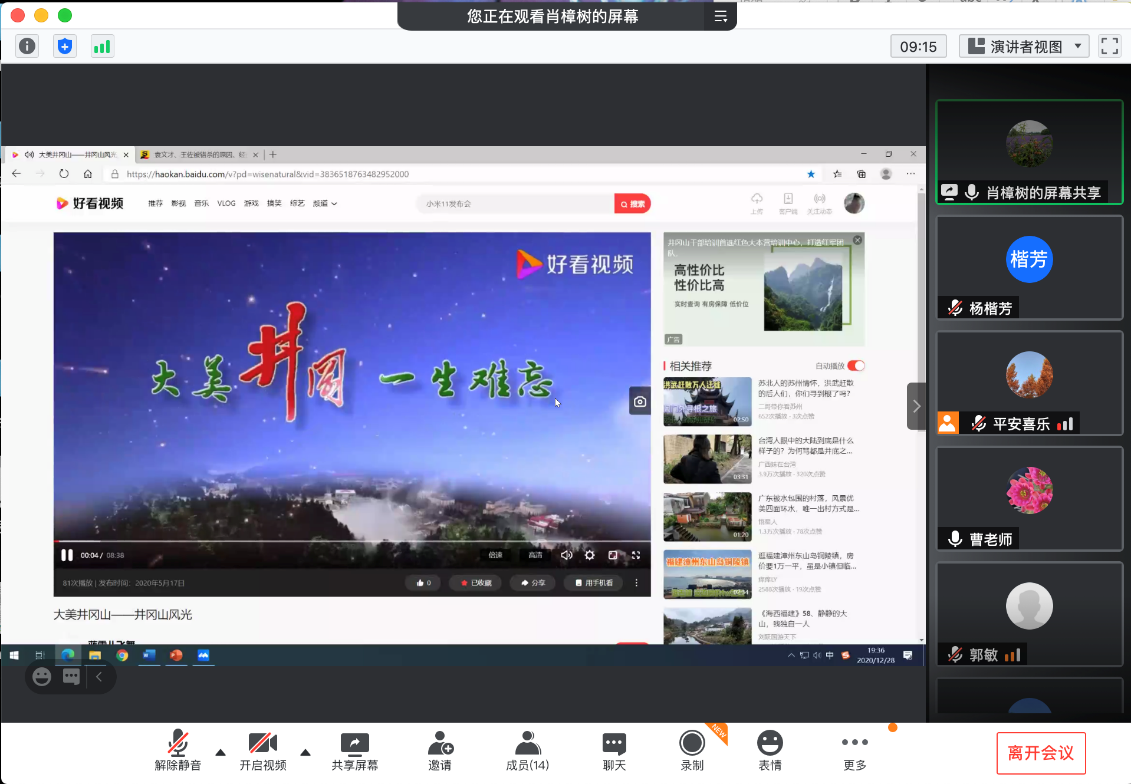This screenshot has height=784, width=1131.
Task: Open the 更多 more options menu
Action: tap(854, 751)
